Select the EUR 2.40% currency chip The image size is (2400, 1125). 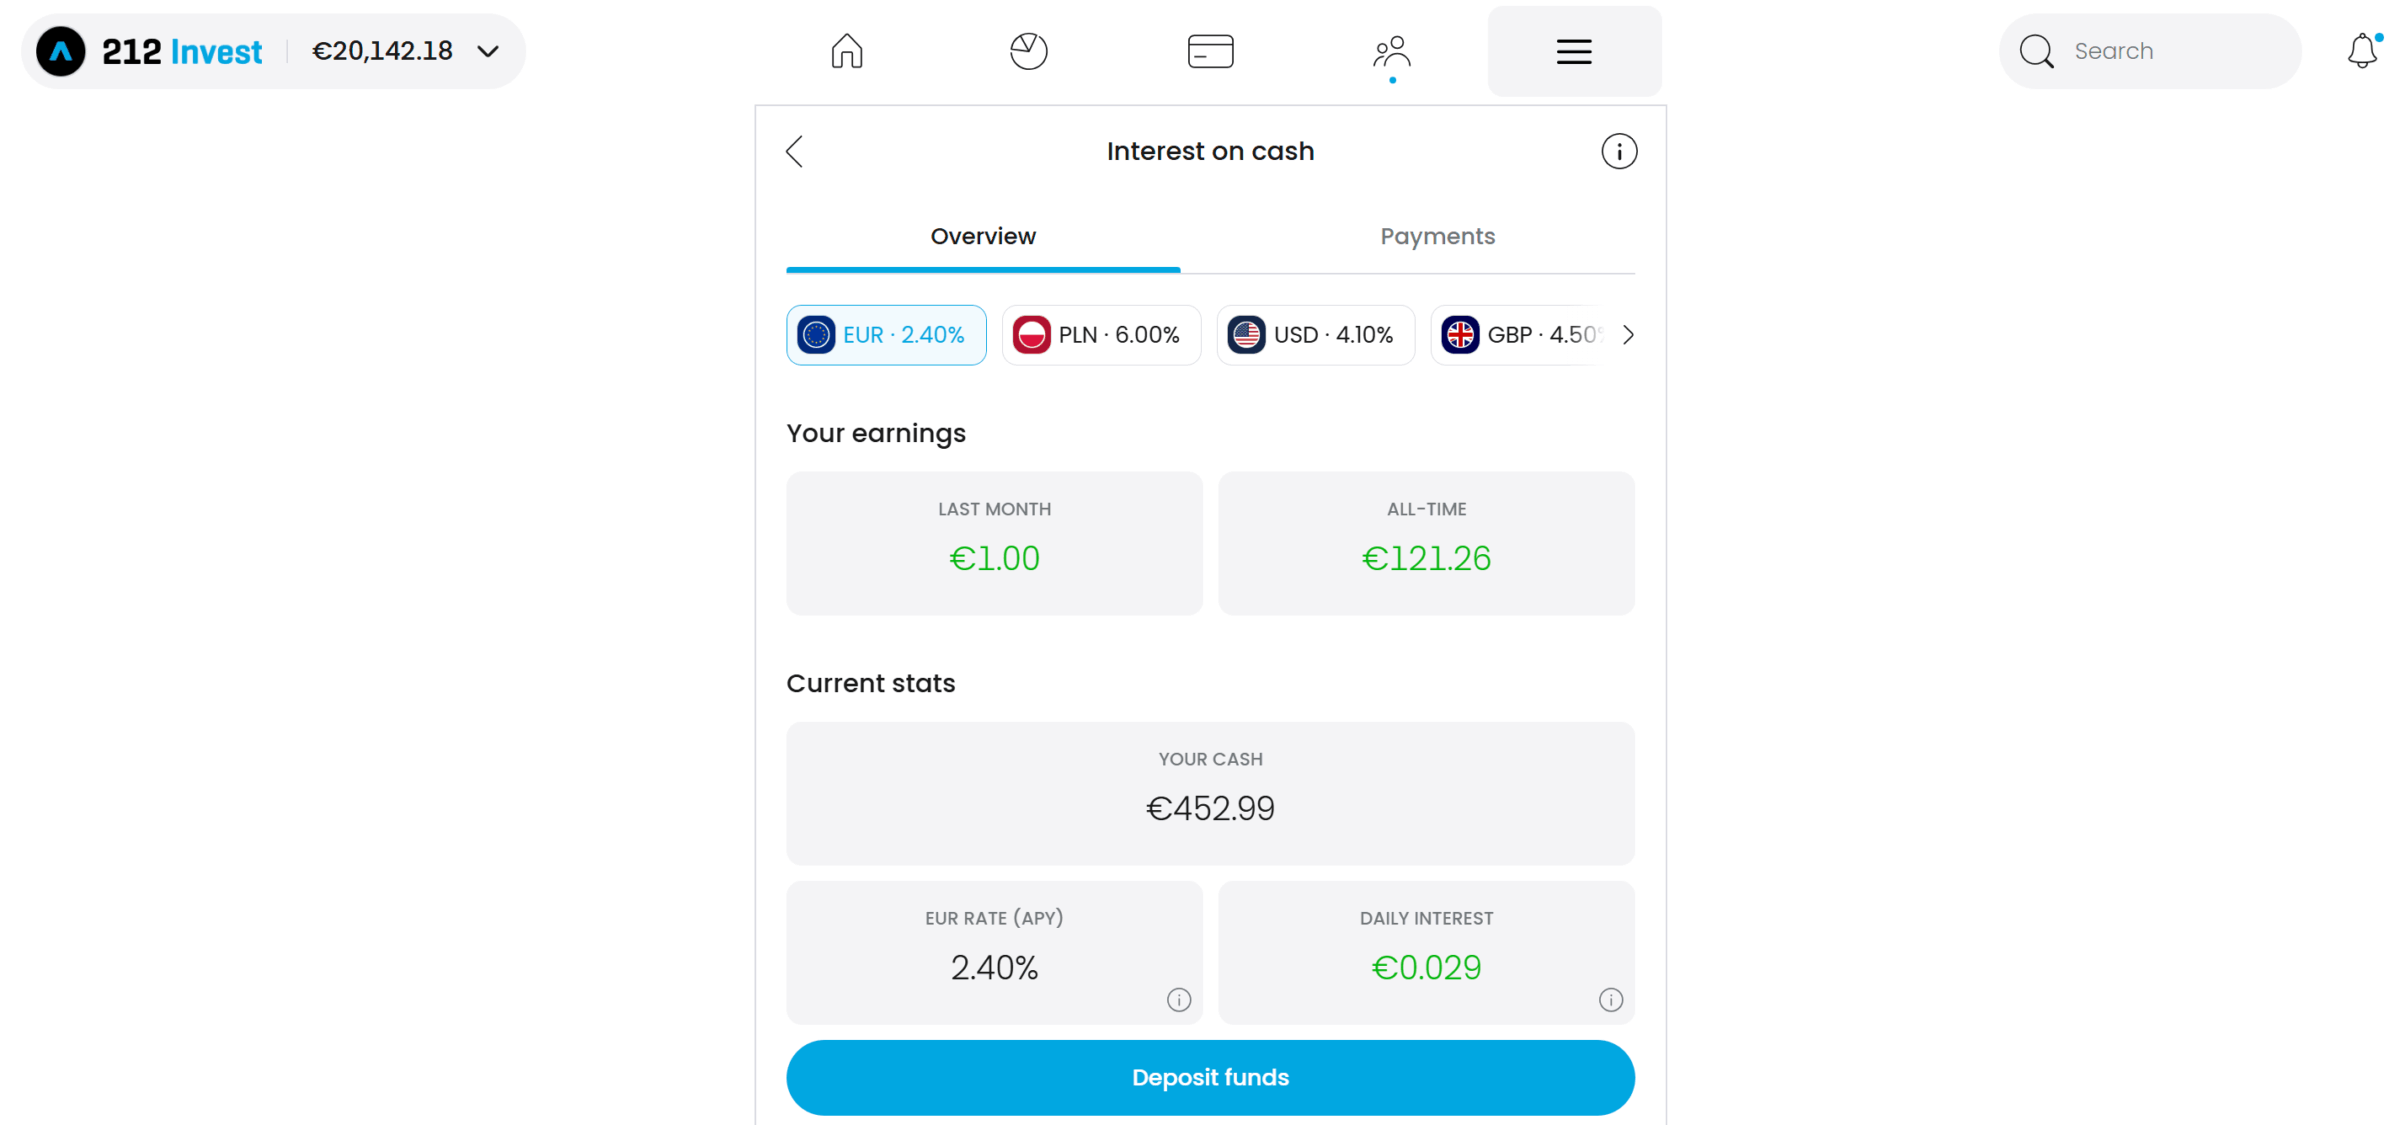[886, 335]
